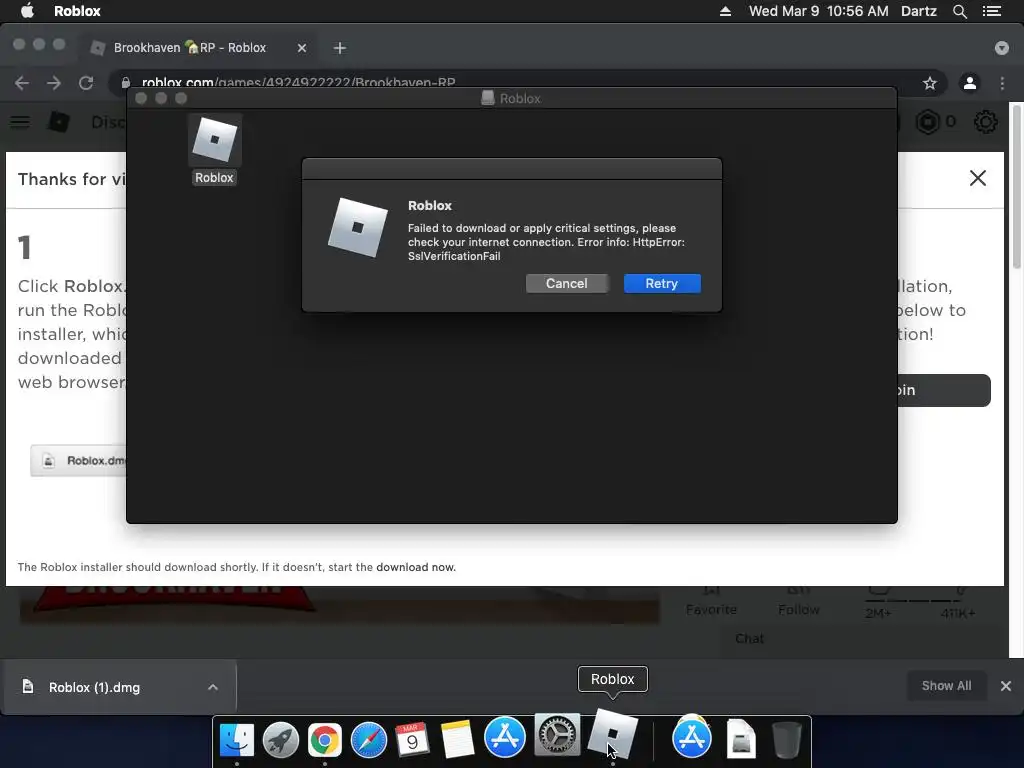This screenshot has width=1024, height=768.
Task: Open Spotlight search in the menu bar
Action: (959, 11)
